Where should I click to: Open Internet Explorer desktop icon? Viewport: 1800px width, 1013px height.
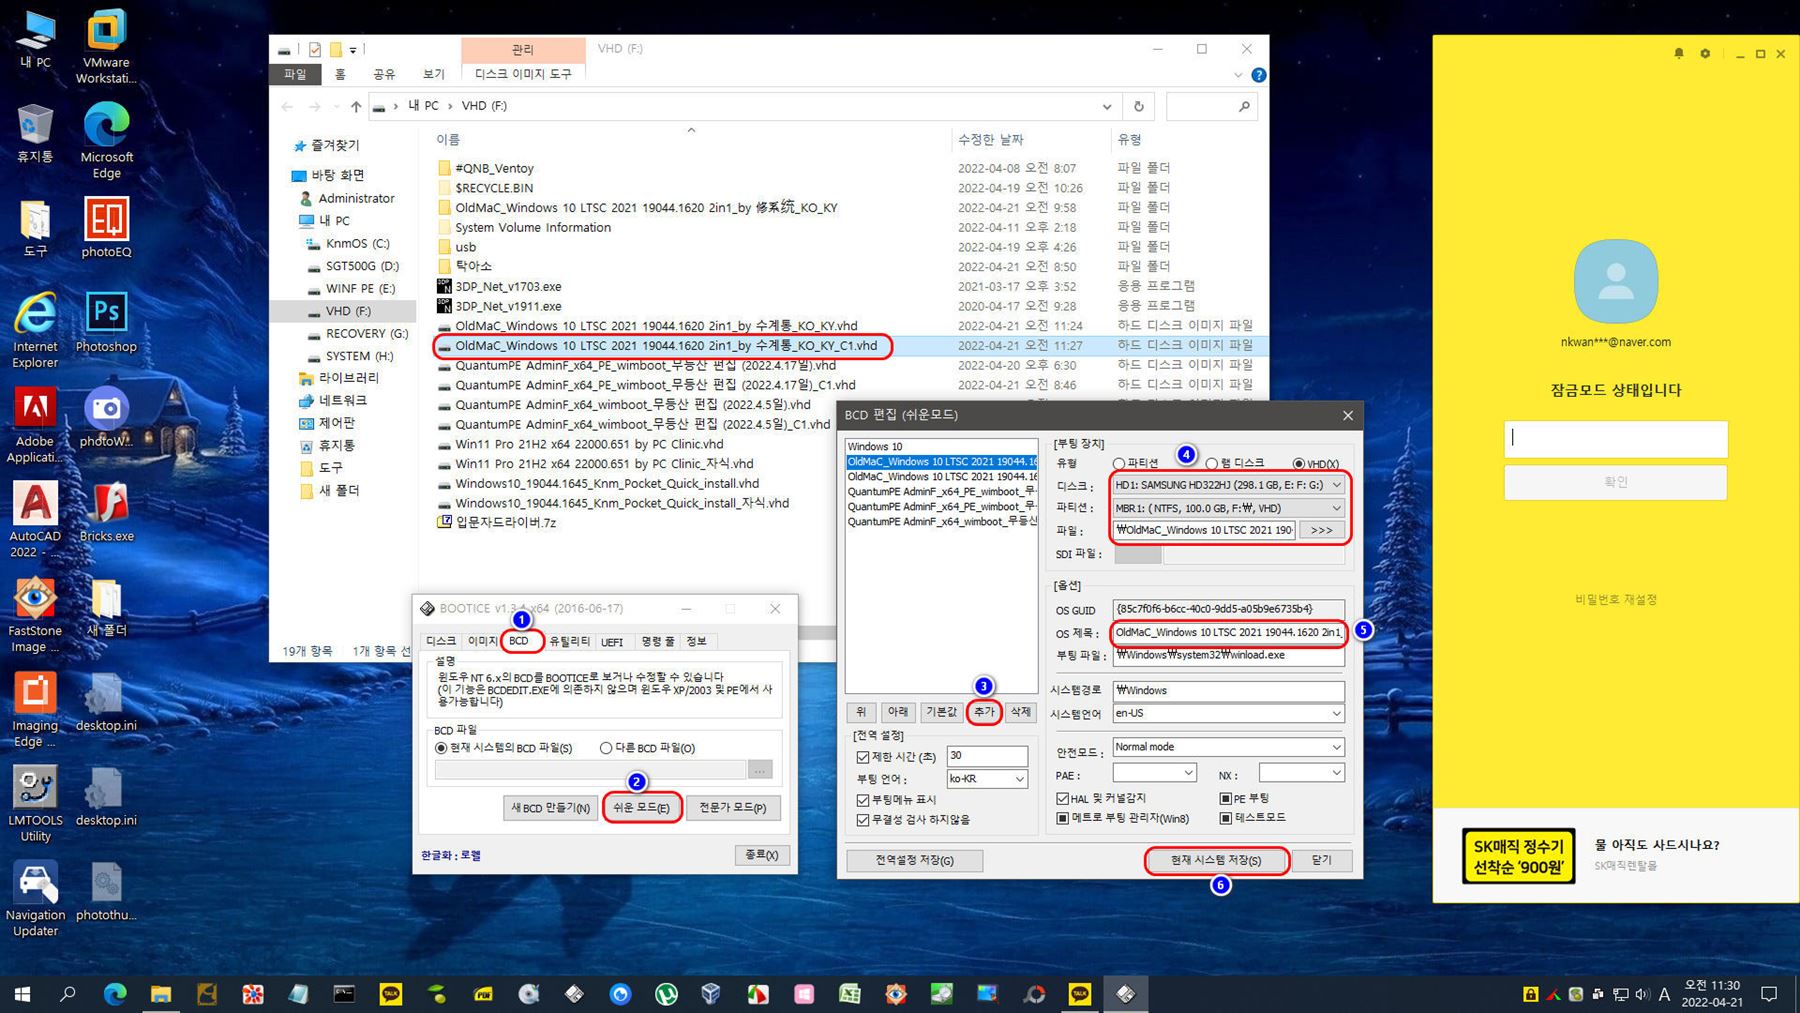pos(35,331)
